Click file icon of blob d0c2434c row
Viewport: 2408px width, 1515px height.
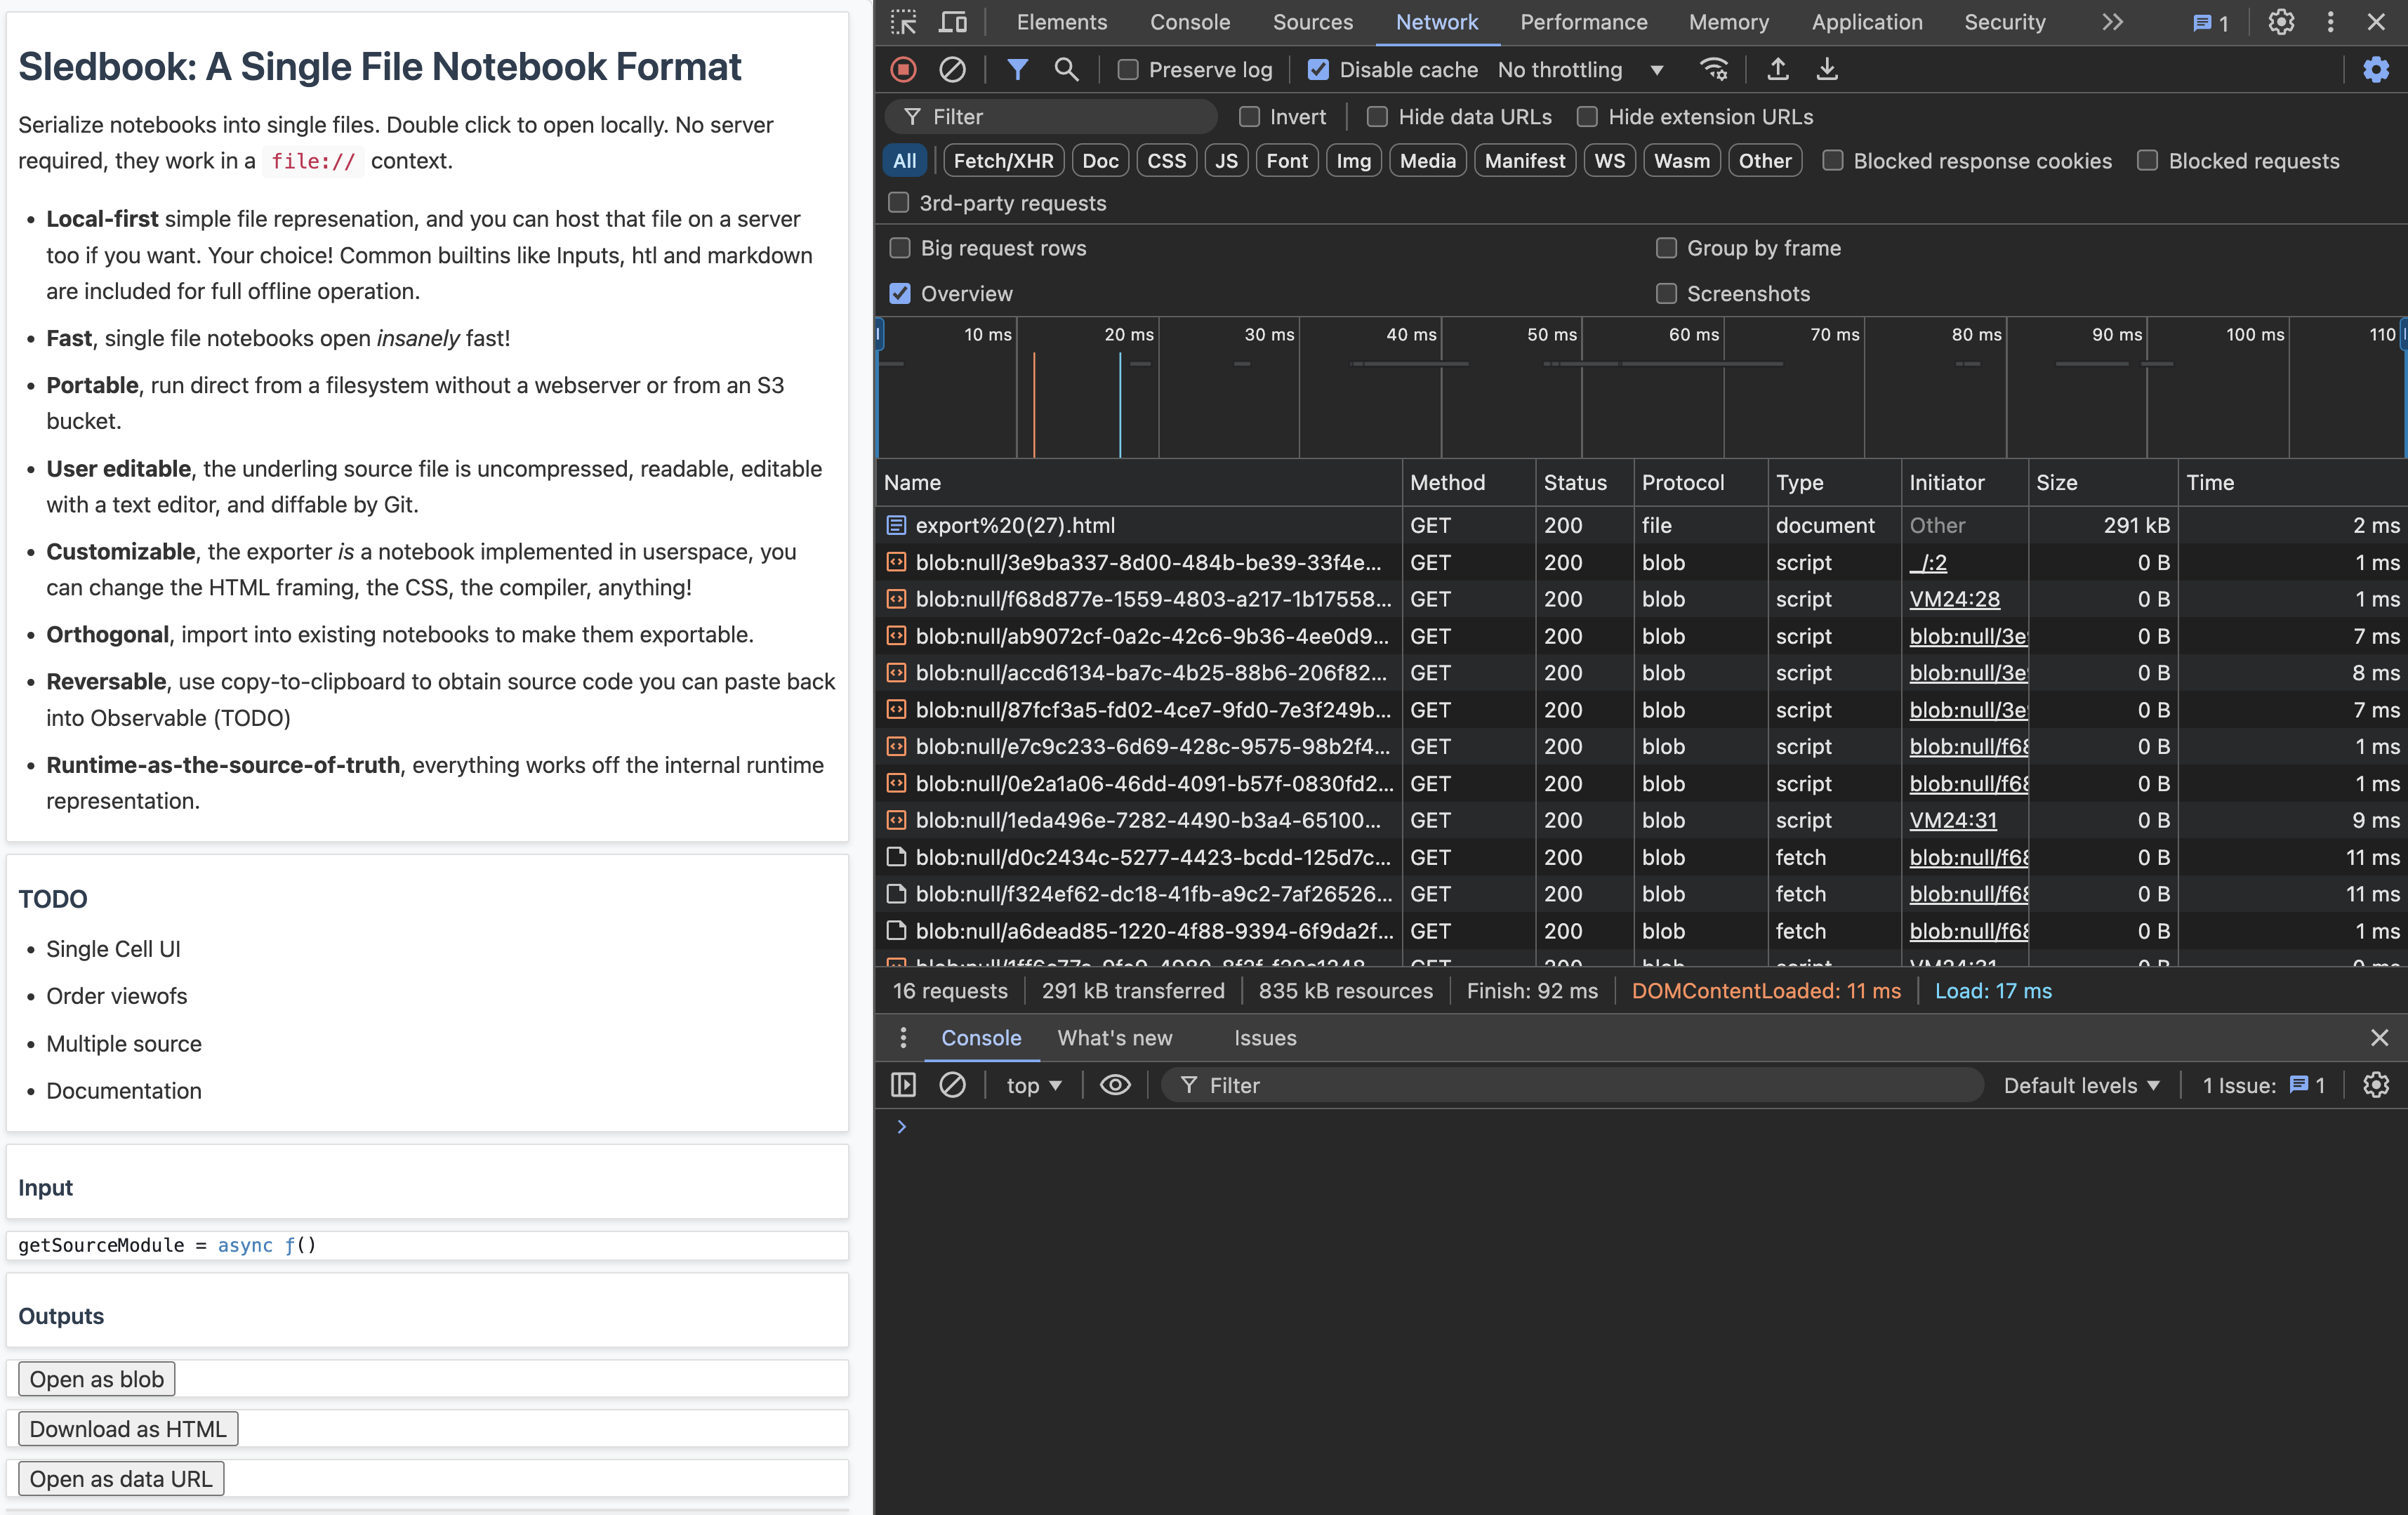click(x=896, y=857)
